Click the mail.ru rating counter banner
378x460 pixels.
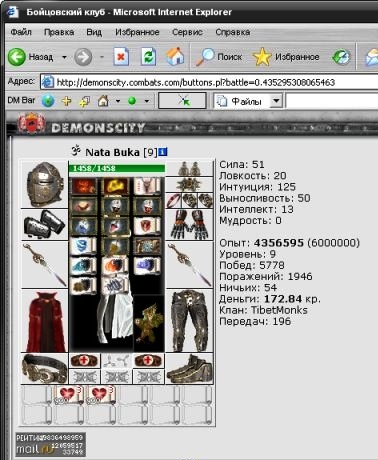click(51, 444)
